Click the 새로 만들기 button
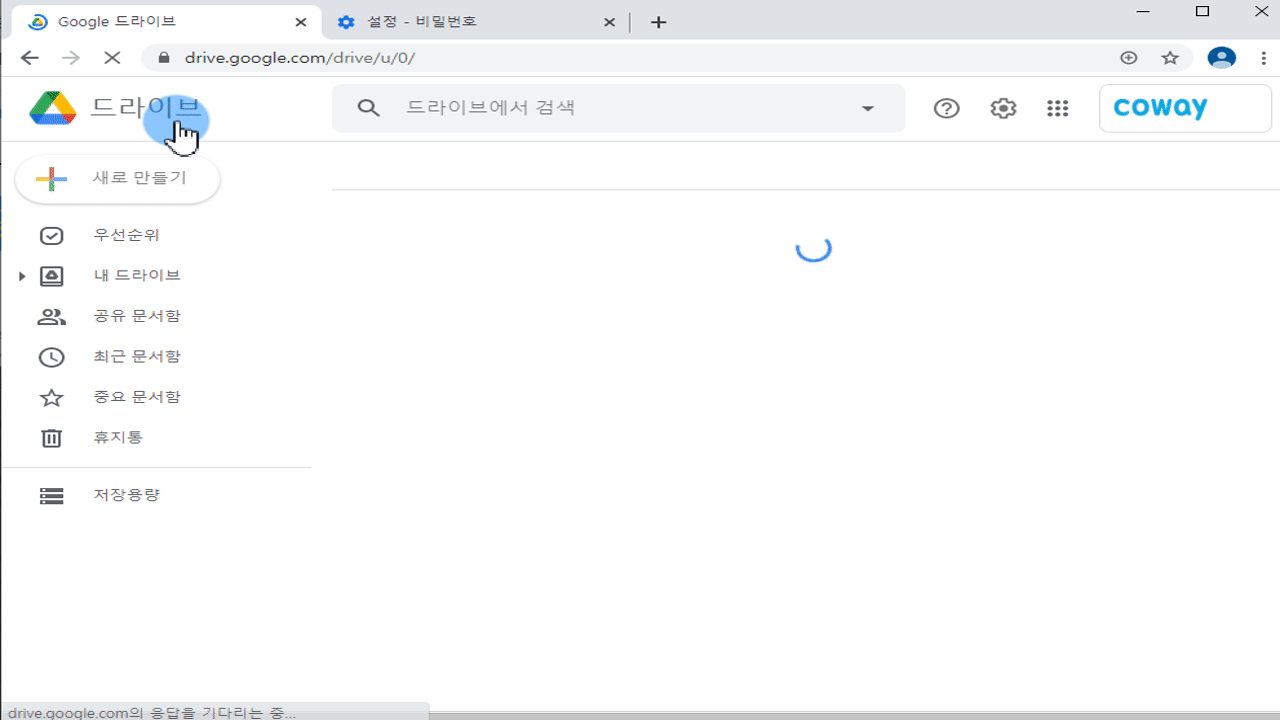 point(118,179)
